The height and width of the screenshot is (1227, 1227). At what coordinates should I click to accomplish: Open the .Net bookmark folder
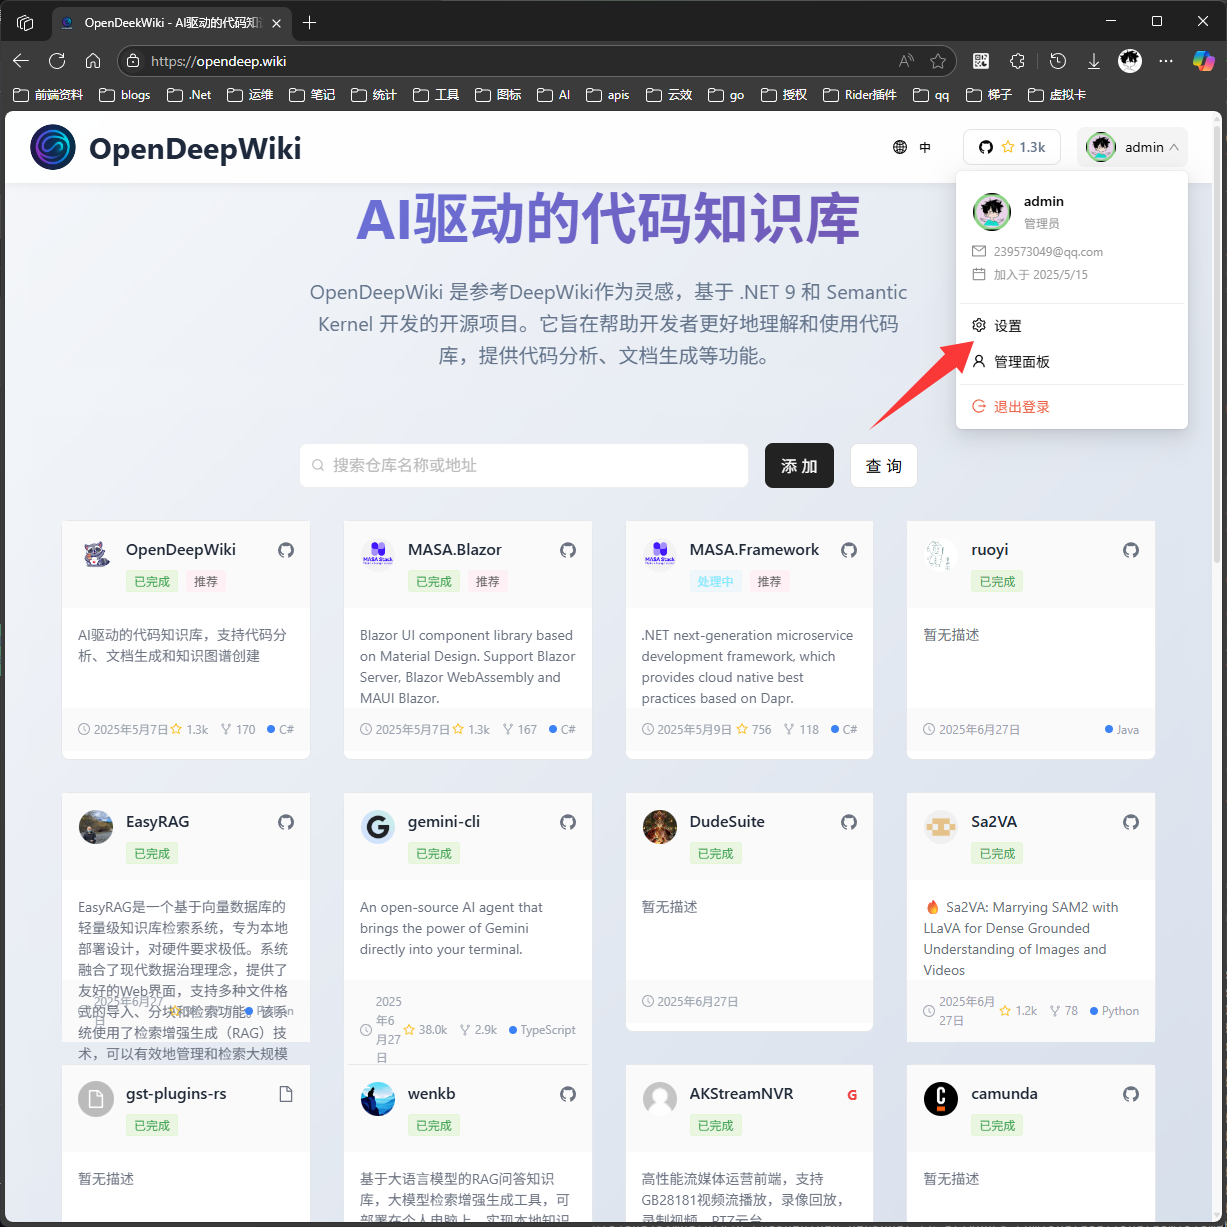189,95
